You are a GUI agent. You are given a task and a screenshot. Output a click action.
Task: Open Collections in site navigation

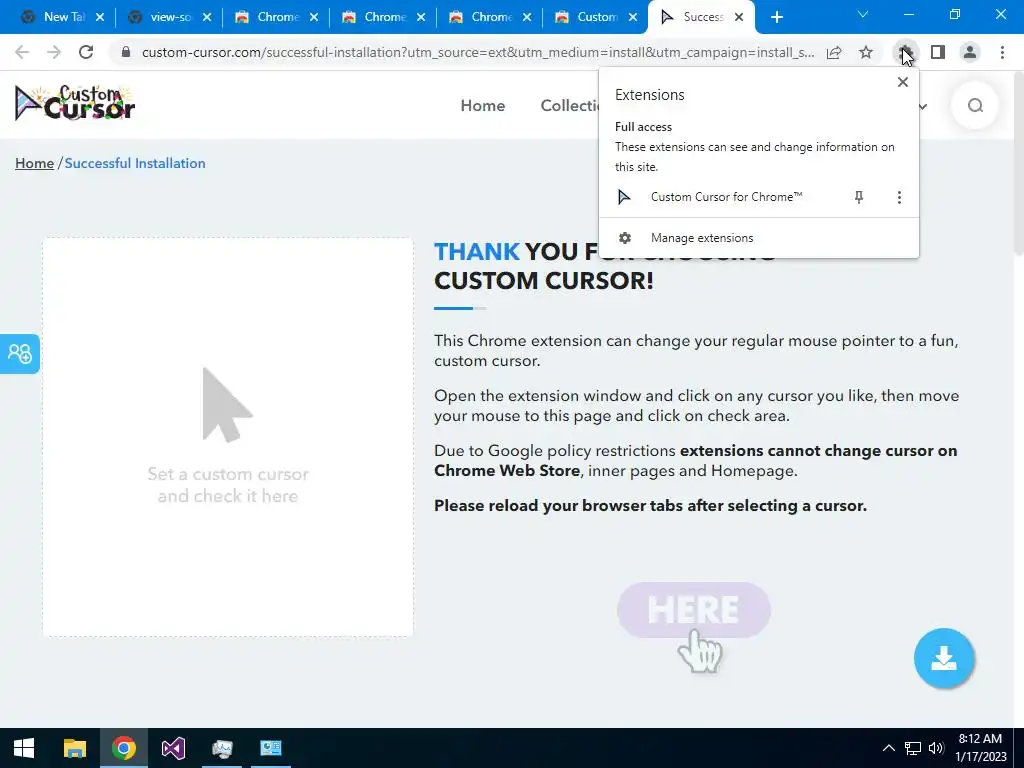(x=569, y=105)
